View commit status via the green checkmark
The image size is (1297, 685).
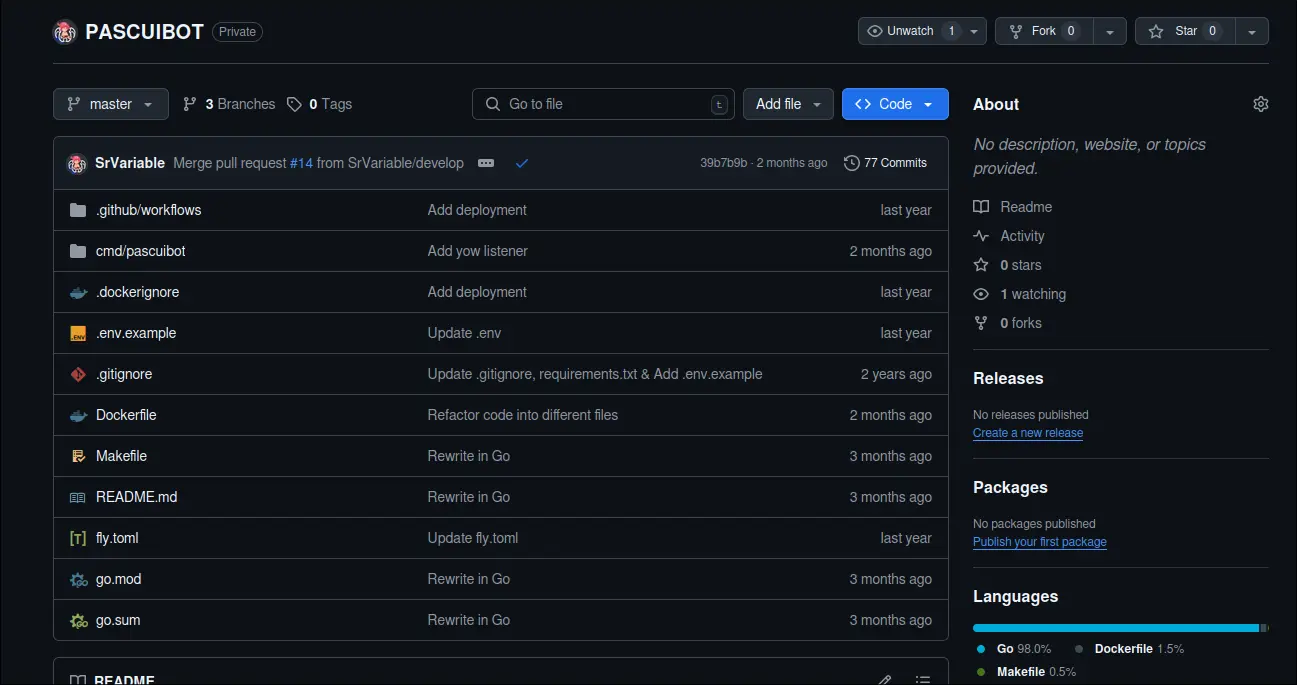[x=521, y=162]
